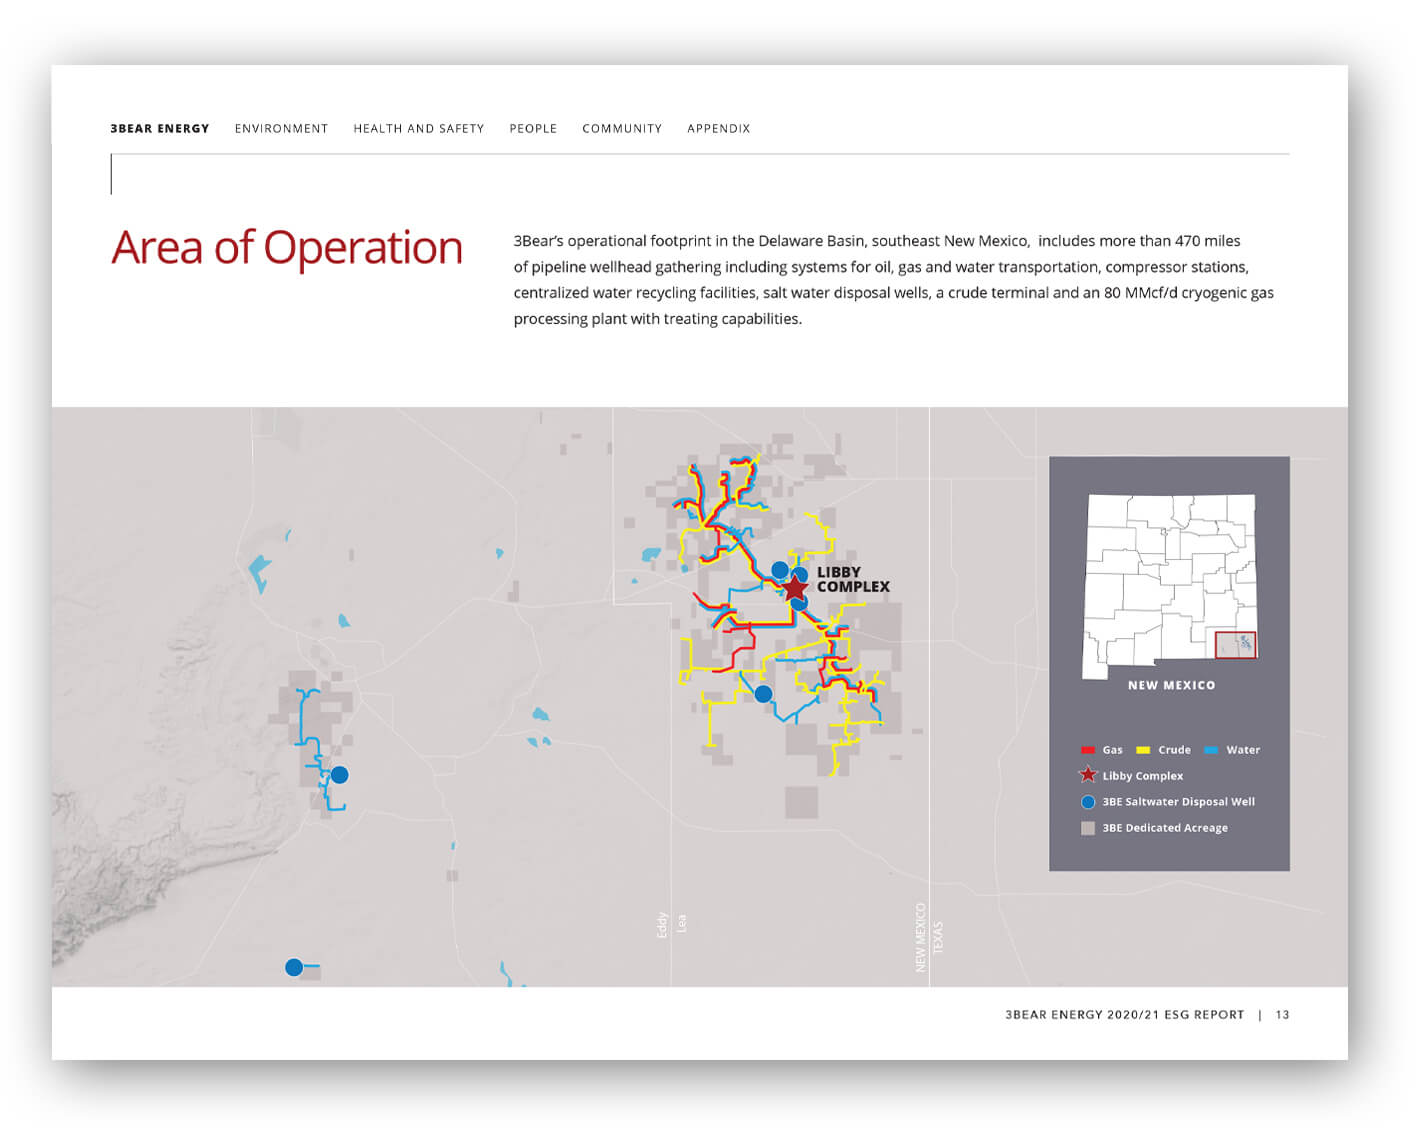Click the '3BE Saltwater Disposal Well' legend text
The image size is (1426, 1139).
[x=1178, y=802]
